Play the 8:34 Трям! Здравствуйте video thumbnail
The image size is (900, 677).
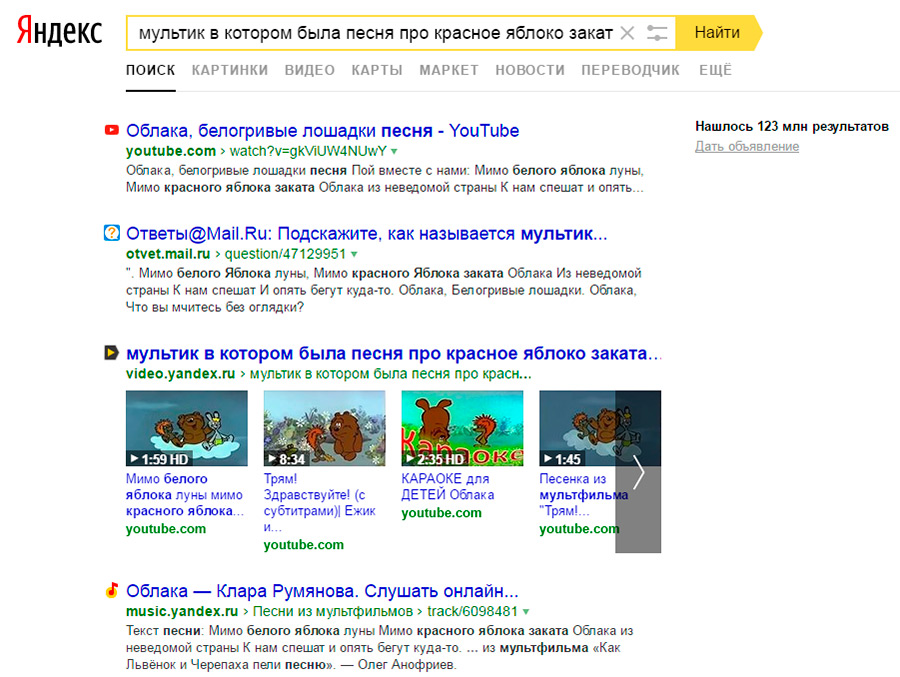(324, 429)
